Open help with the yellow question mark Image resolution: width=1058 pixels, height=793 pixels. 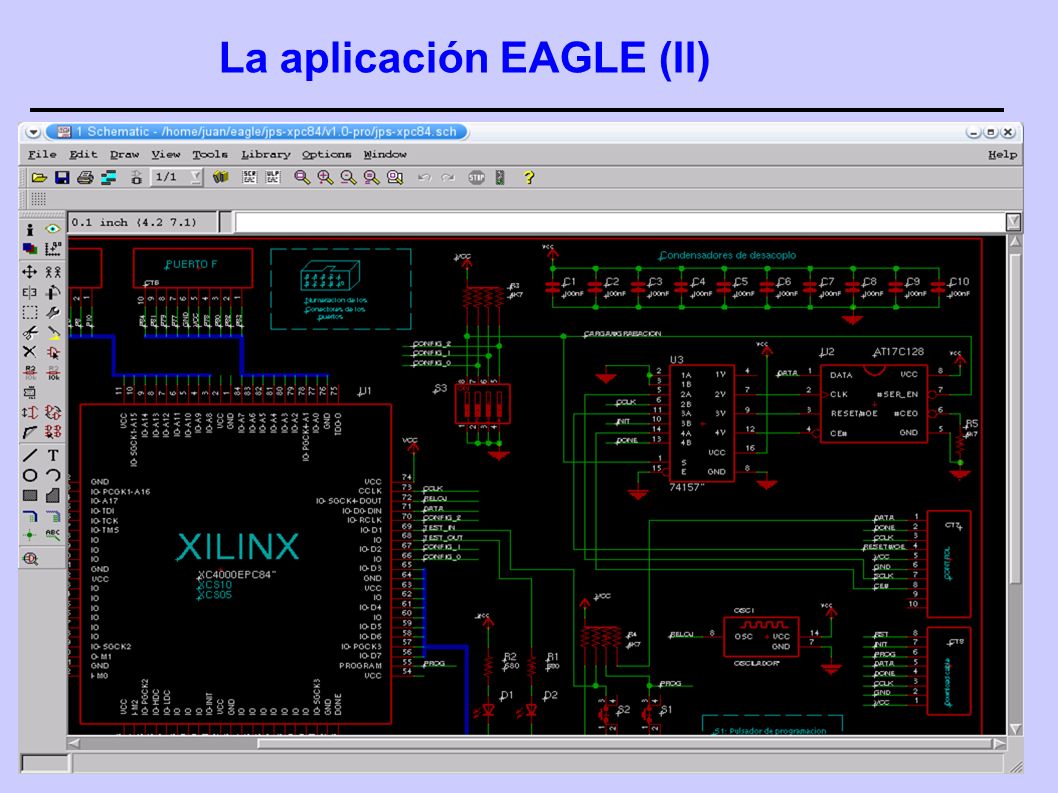[x=529, y=177]
